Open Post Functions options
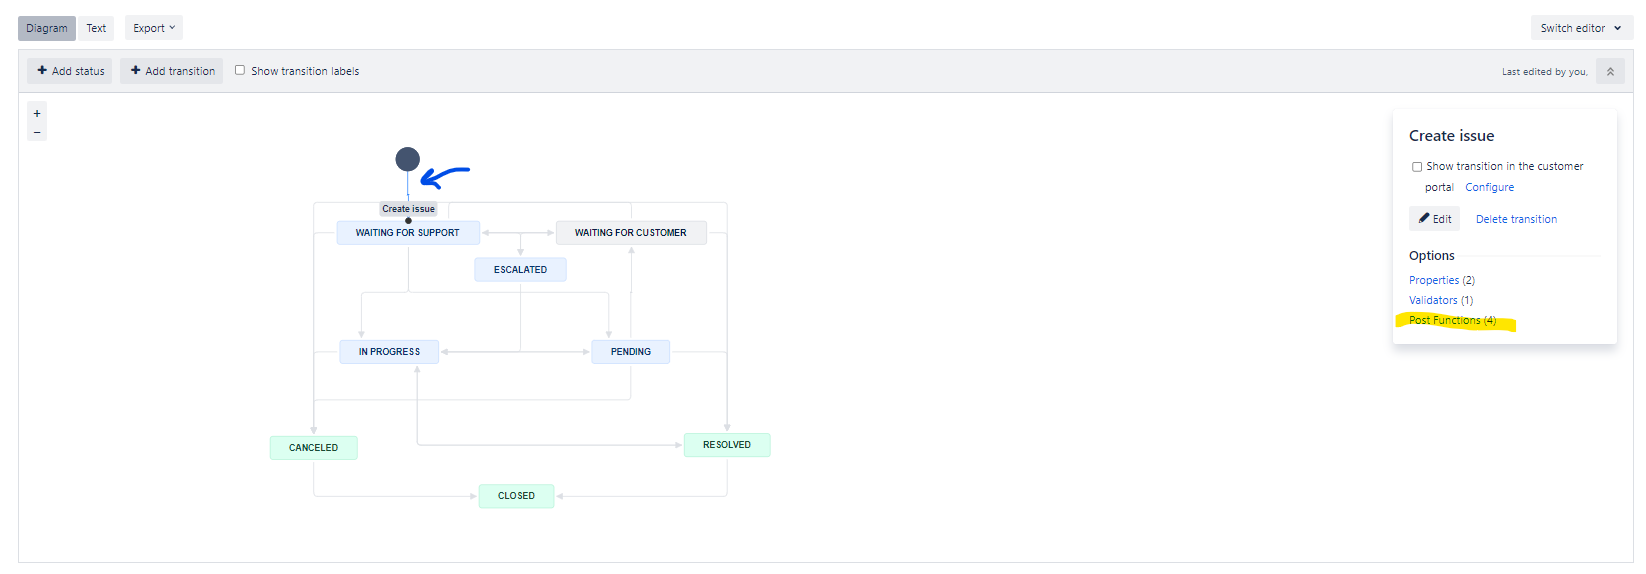This screenshot has height=574, width=1646. (x=1452, y=320)
